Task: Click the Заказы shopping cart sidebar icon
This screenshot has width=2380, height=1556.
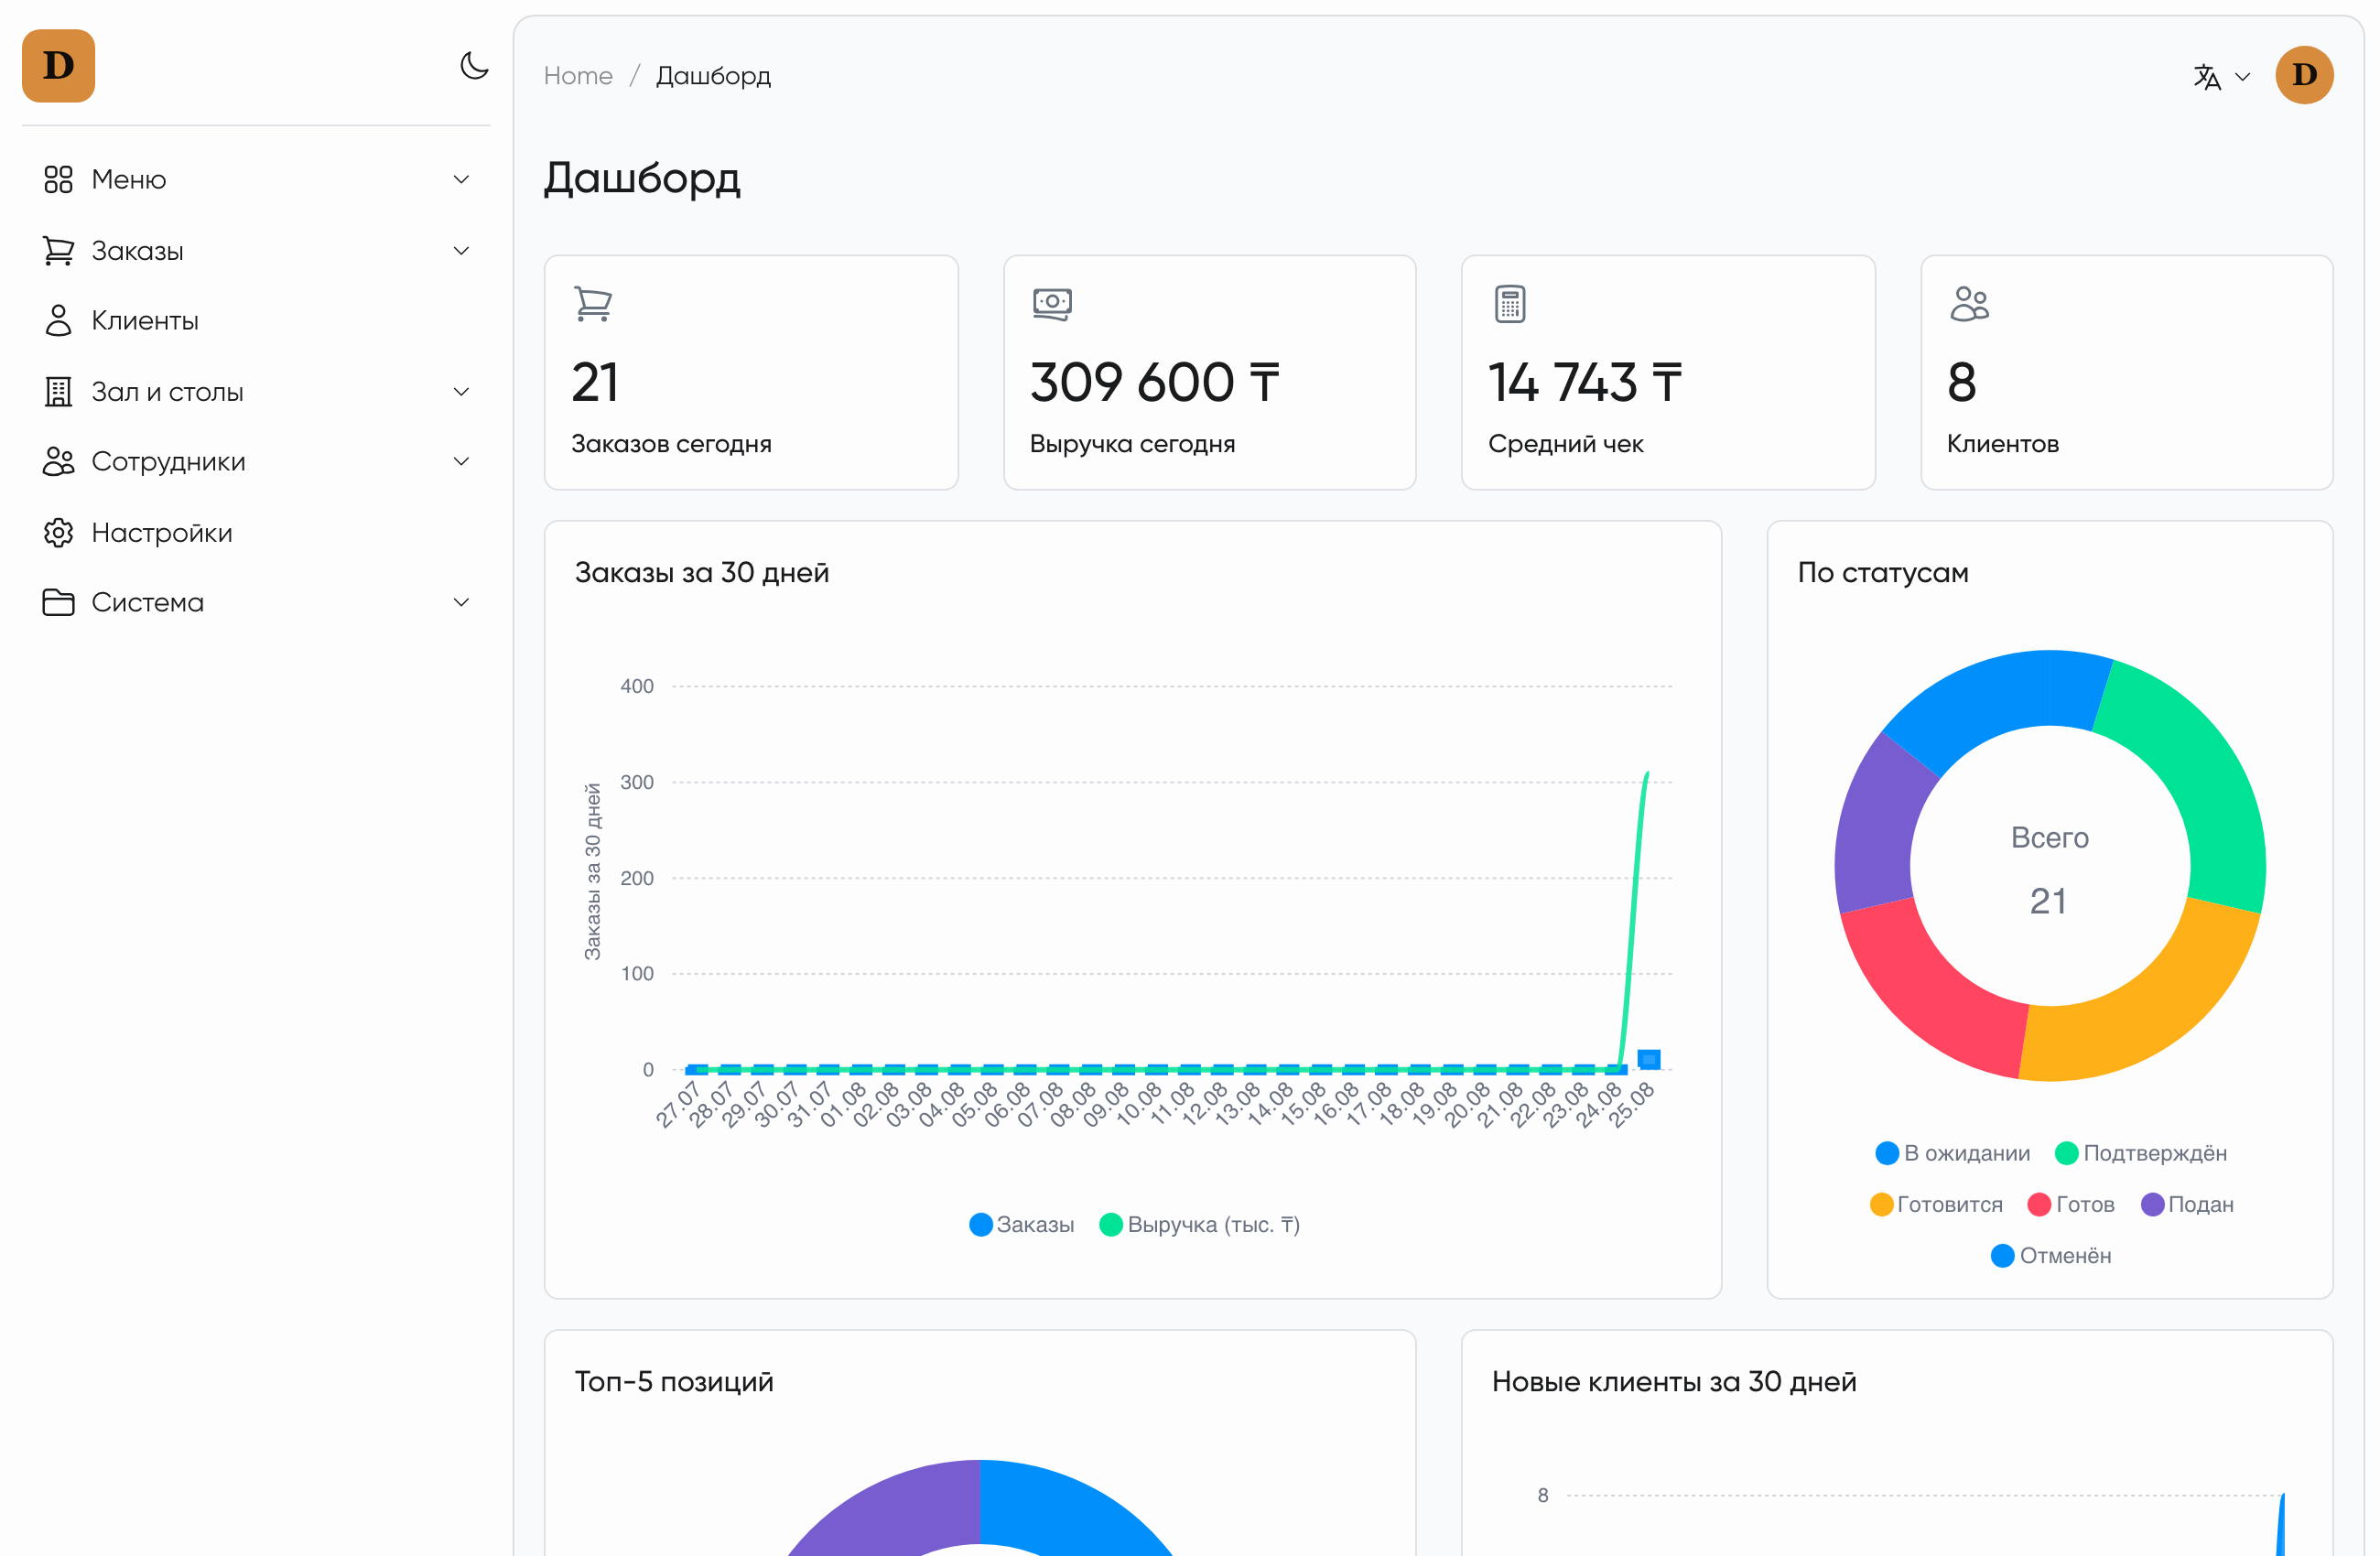Action: point(59,251)
